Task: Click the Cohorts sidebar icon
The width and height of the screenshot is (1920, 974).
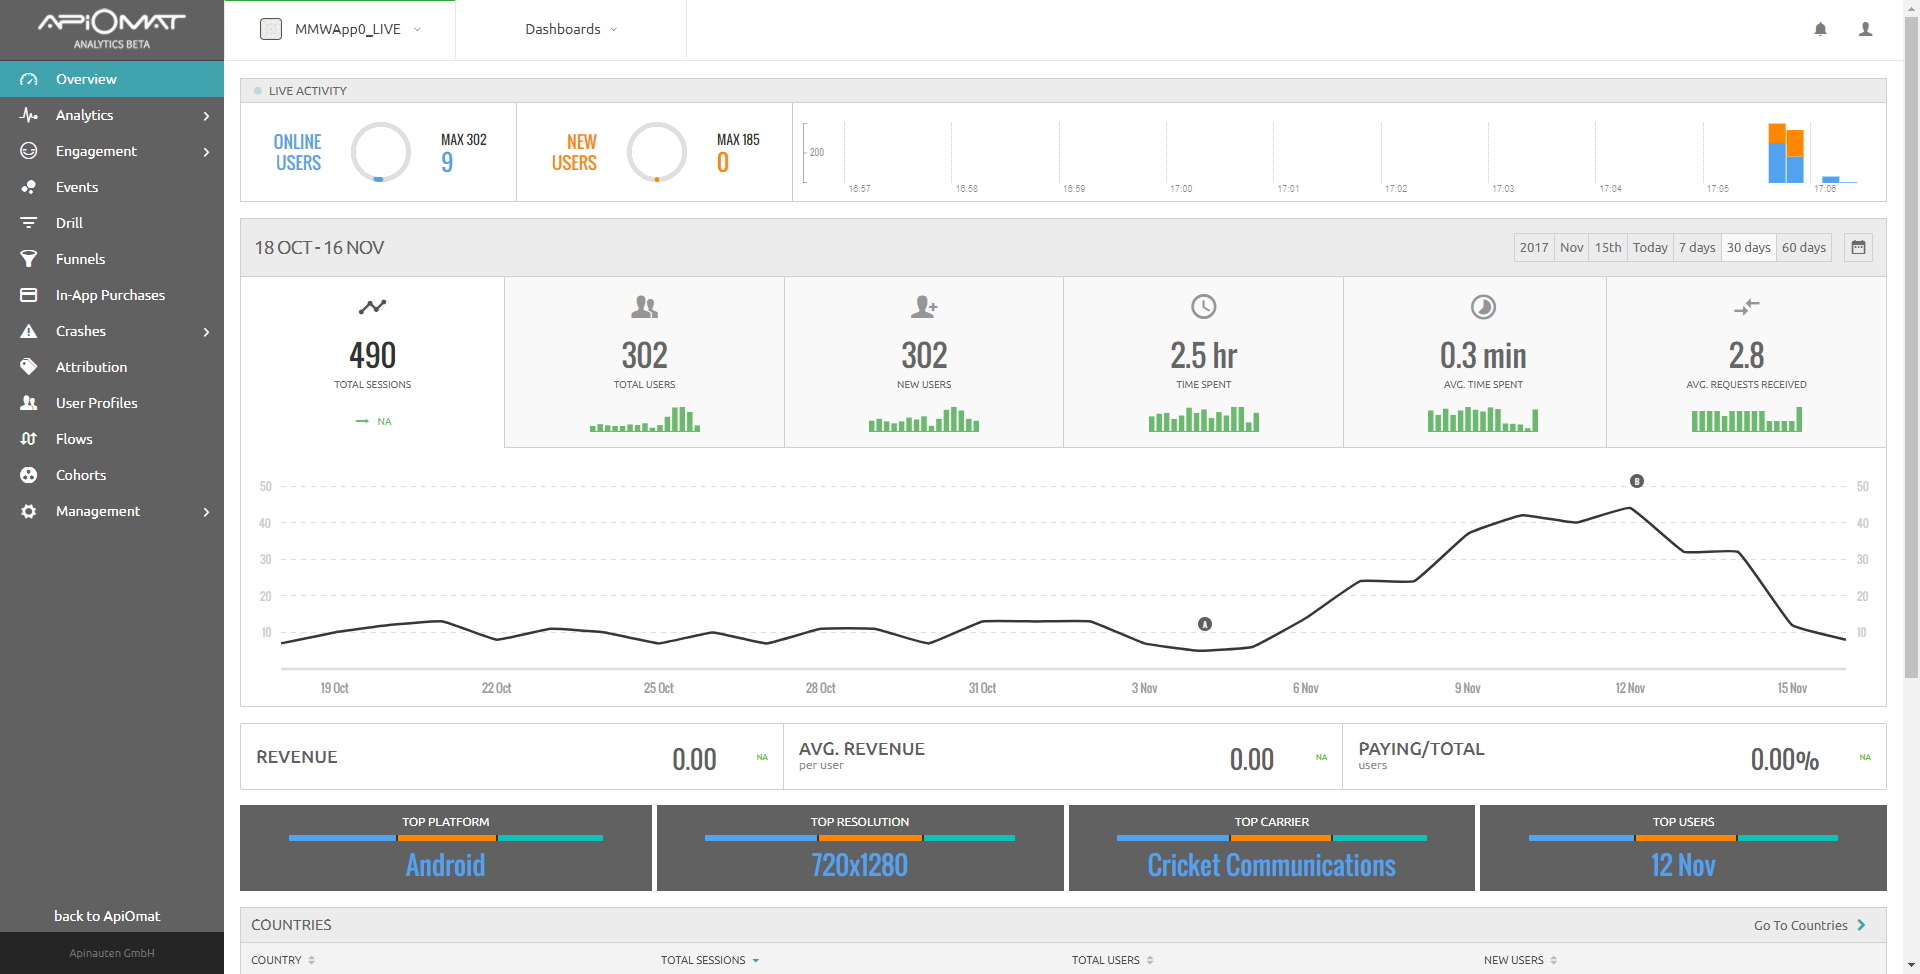Action: [29, 475]
